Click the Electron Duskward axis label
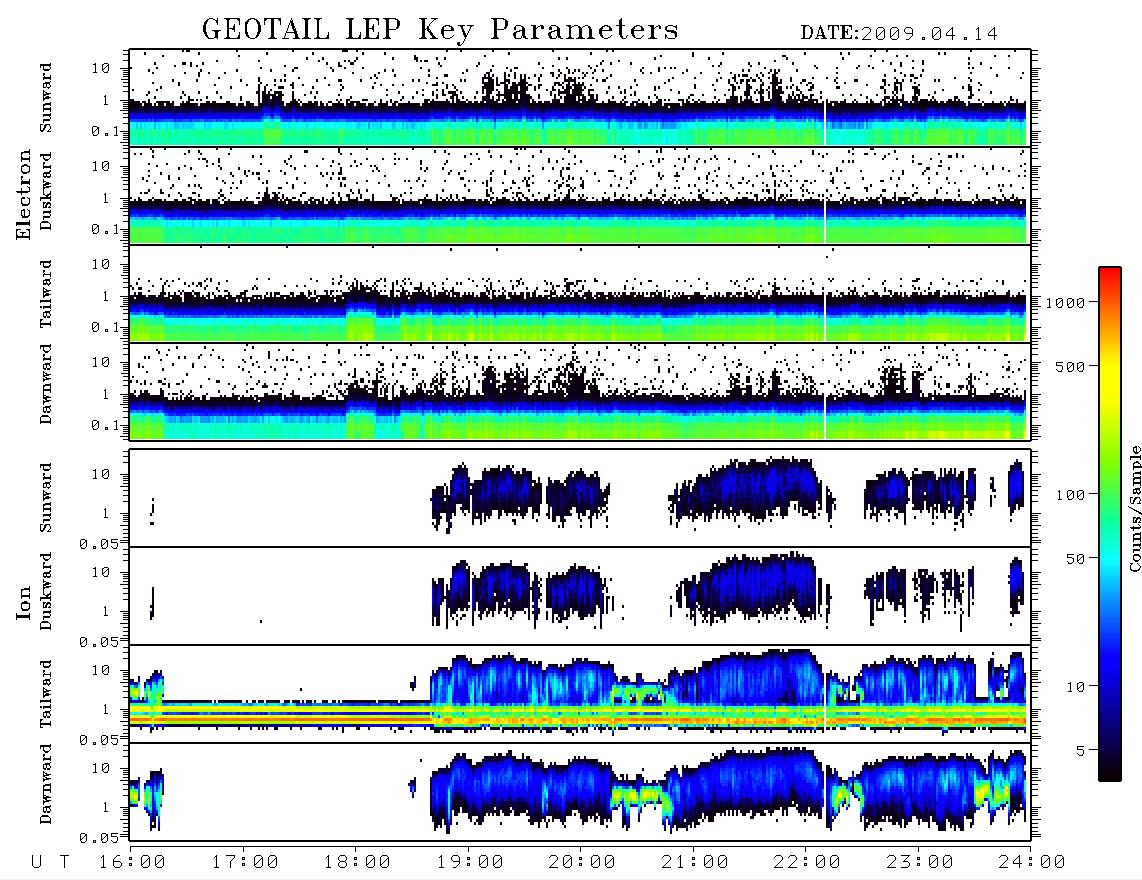Screen dimensions: 1142x880 (x=46, y=192)
